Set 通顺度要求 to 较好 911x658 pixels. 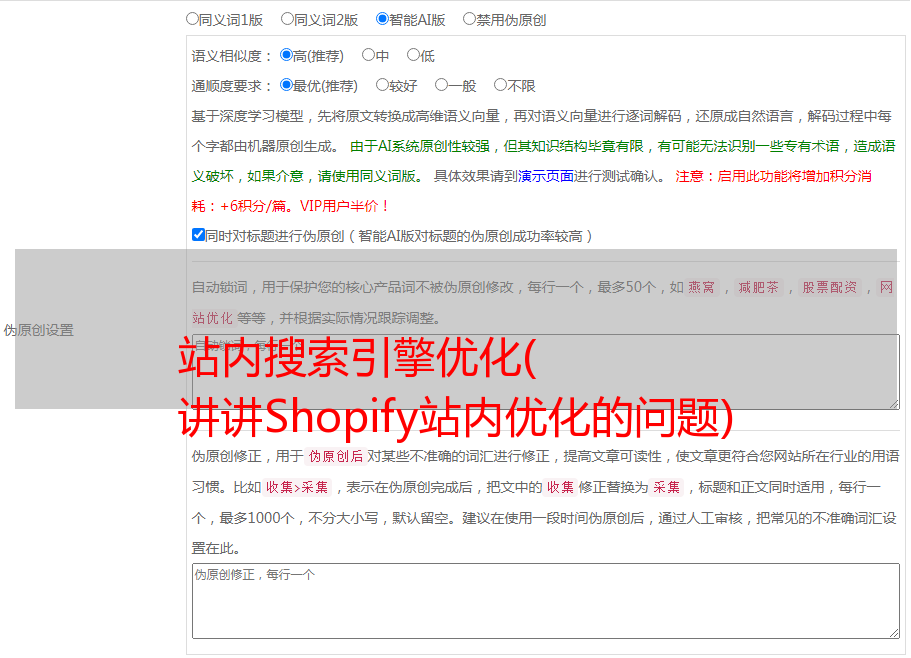(x=382, y=85)
